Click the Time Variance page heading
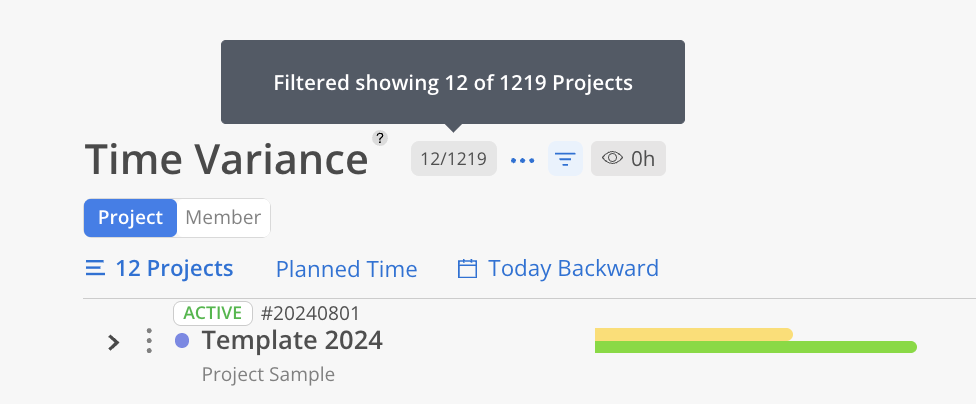The image size is (976, 404). pyautogui.click(x=226, y=160)
